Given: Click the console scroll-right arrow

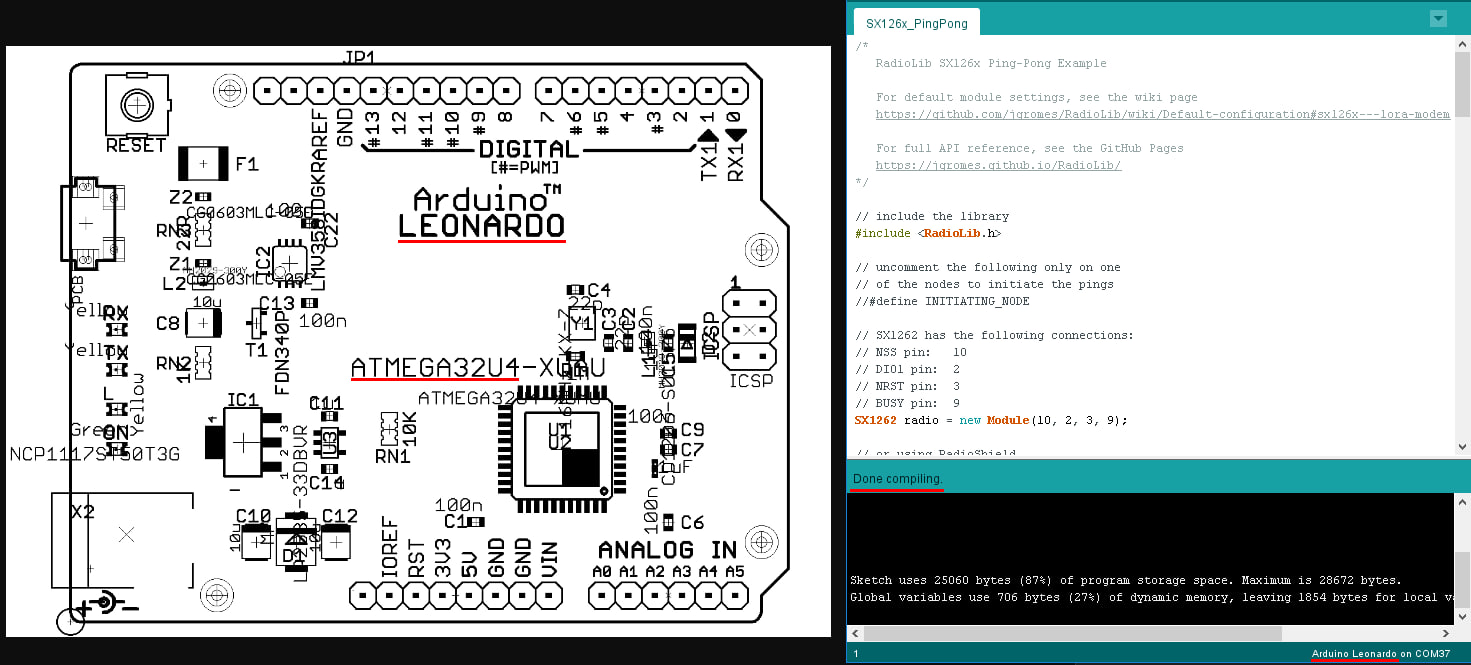Looking at the screenshot, I should [x=1445, y=634].
